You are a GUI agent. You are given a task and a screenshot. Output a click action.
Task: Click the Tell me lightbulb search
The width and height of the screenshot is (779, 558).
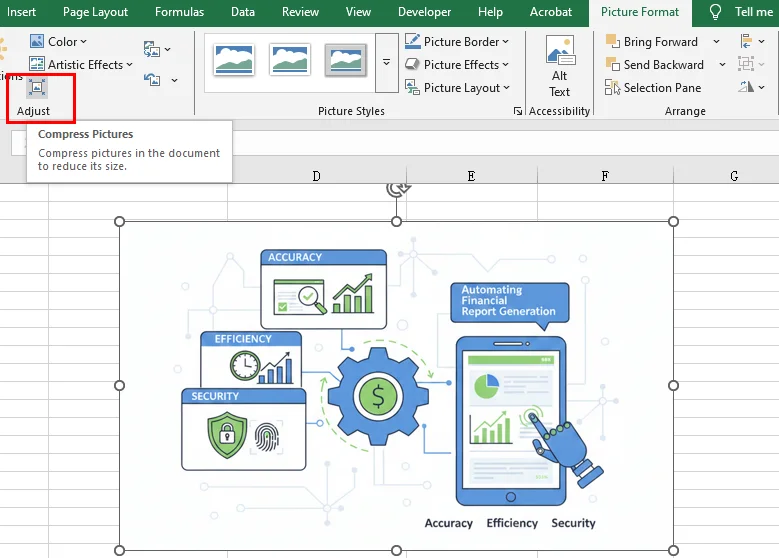pyautogui.click(x=715, y=12)
